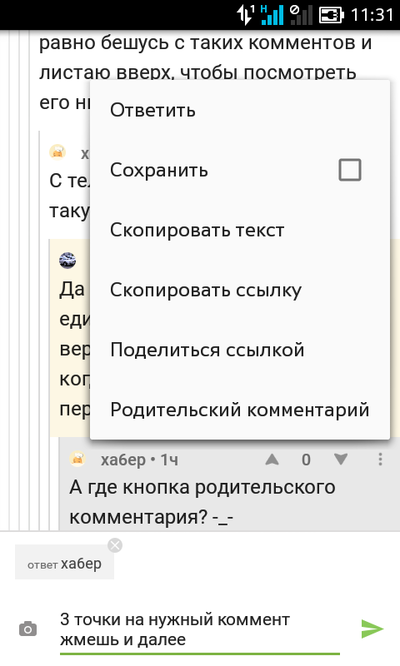
Task: Tap the camera attach-photo icon
Action: (28, 629)
